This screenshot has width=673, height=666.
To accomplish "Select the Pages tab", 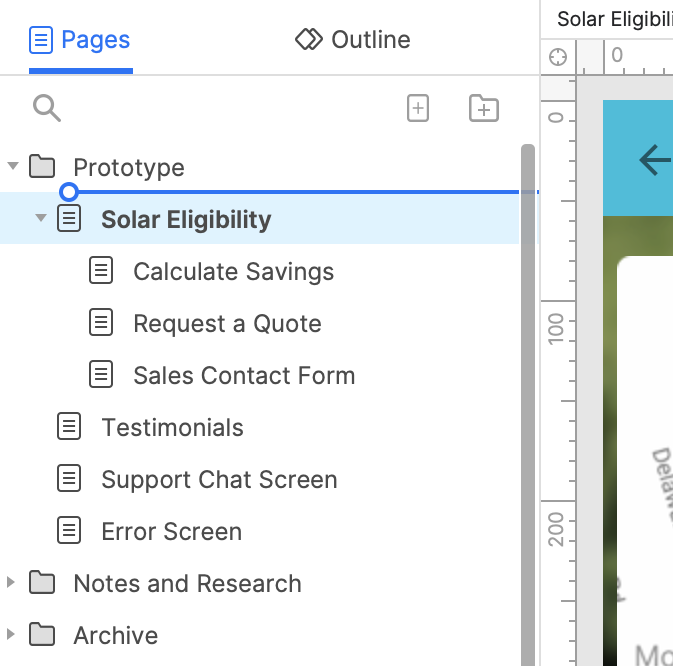I will [80, 40].
